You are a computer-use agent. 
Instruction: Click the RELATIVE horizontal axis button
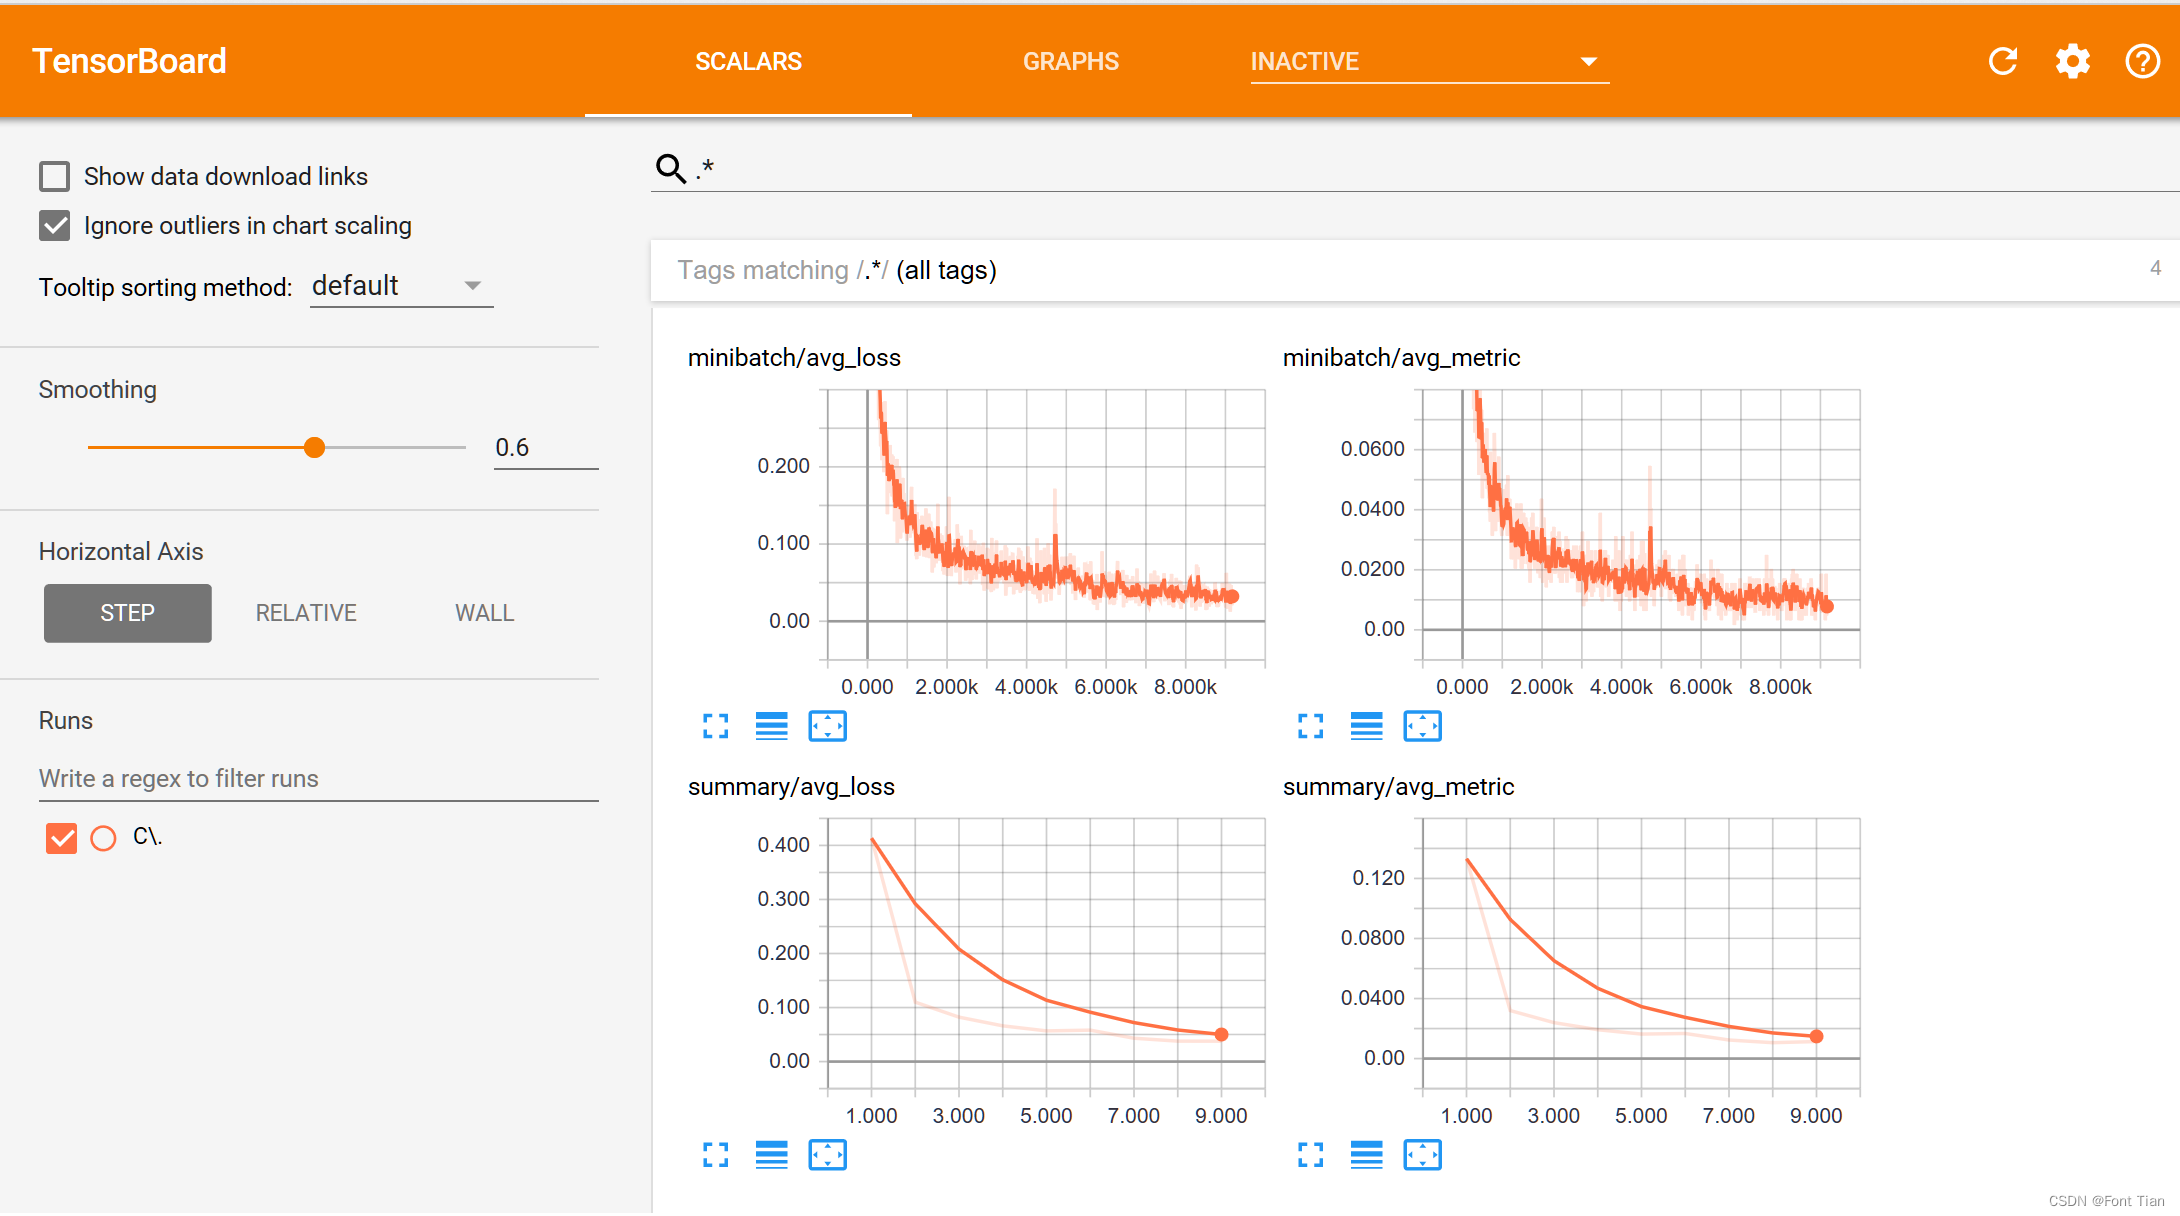pos(305,611)
